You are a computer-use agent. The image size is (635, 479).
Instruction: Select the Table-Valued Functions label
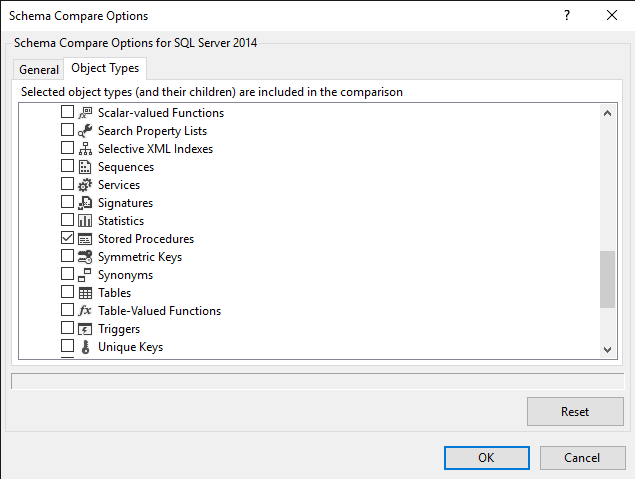(x=159, y=311)
